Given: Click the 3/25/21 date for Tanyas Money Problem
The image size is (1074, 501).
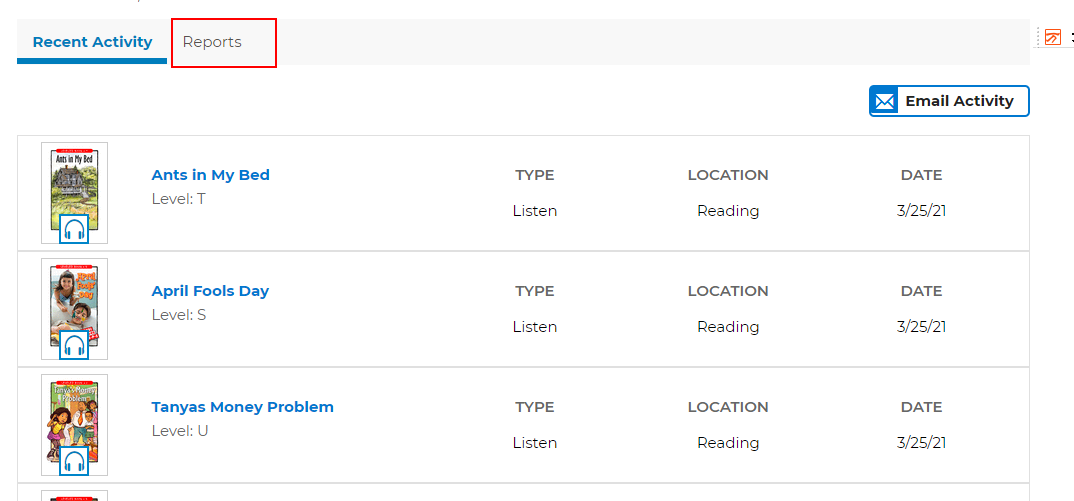Looking at the screenshot, I should (921, 443).
